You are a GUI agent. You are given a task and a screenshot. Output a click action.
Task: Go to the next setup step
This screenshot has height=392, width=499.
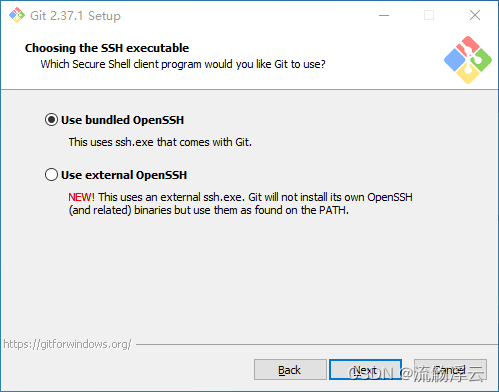(x=365, y=370)
